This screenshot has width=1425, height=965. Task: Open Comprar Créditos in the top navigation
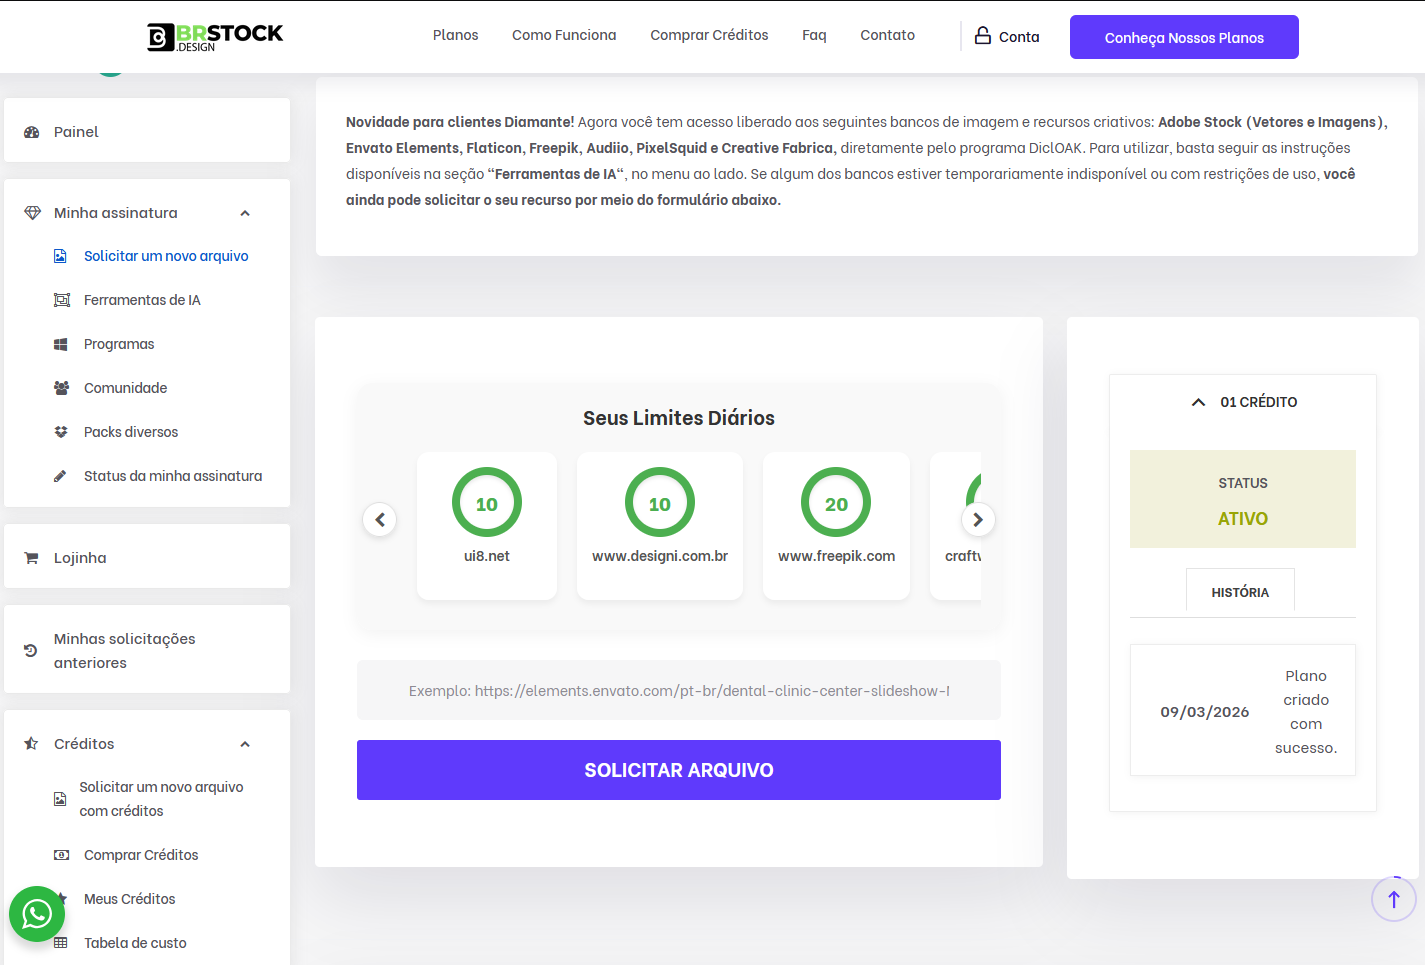(709, 35)
